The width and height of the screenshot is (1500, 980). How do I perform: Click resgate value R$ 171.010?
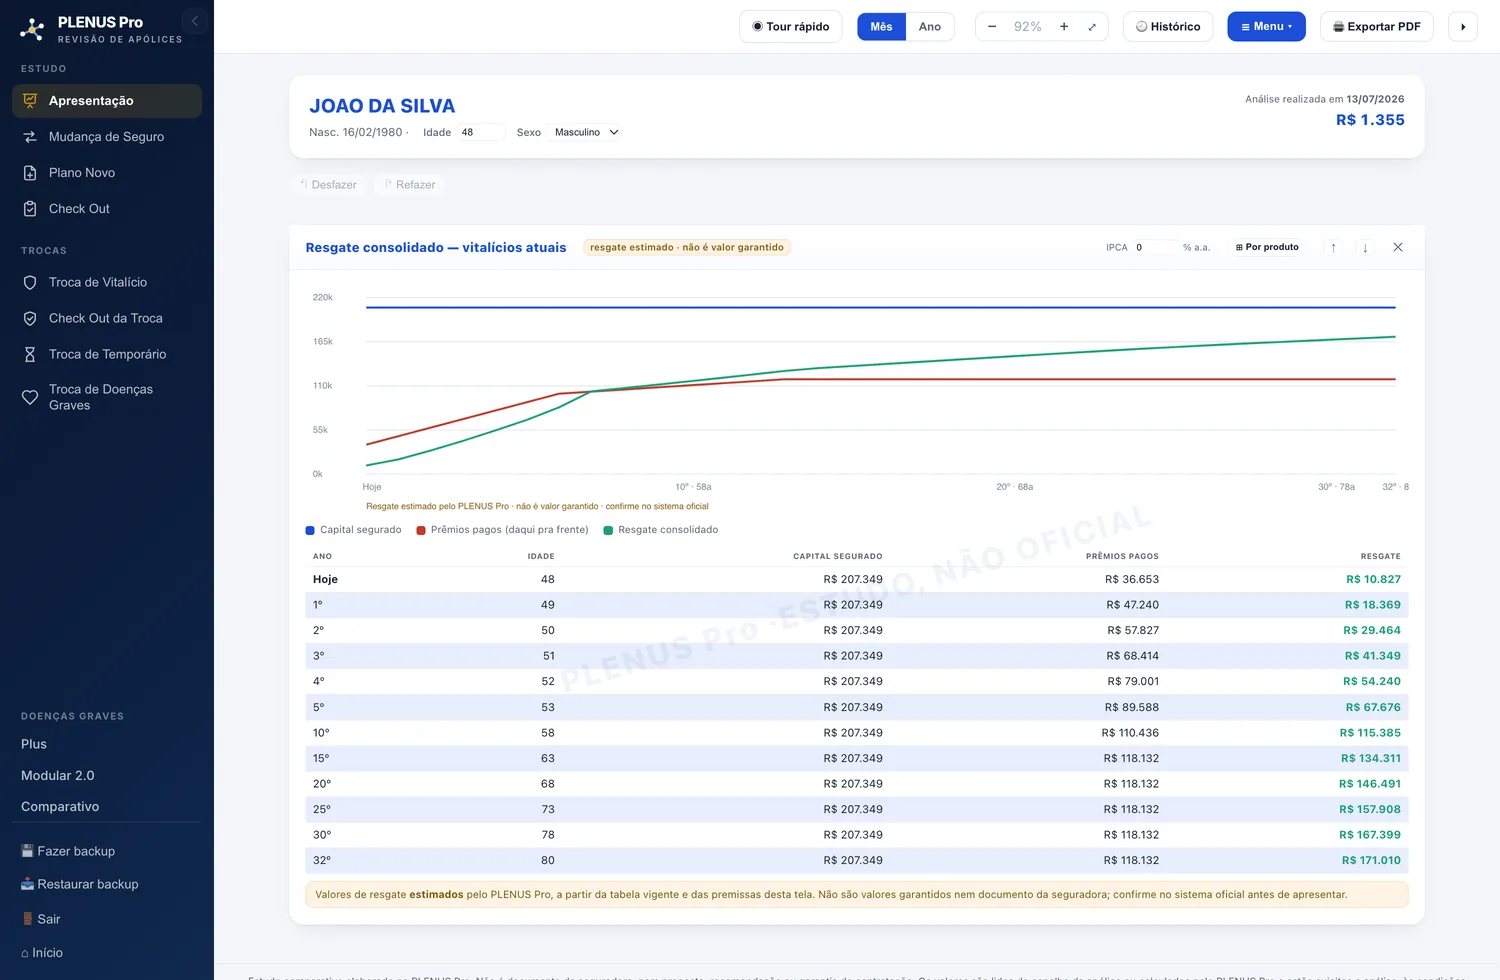coord(1371,860)
